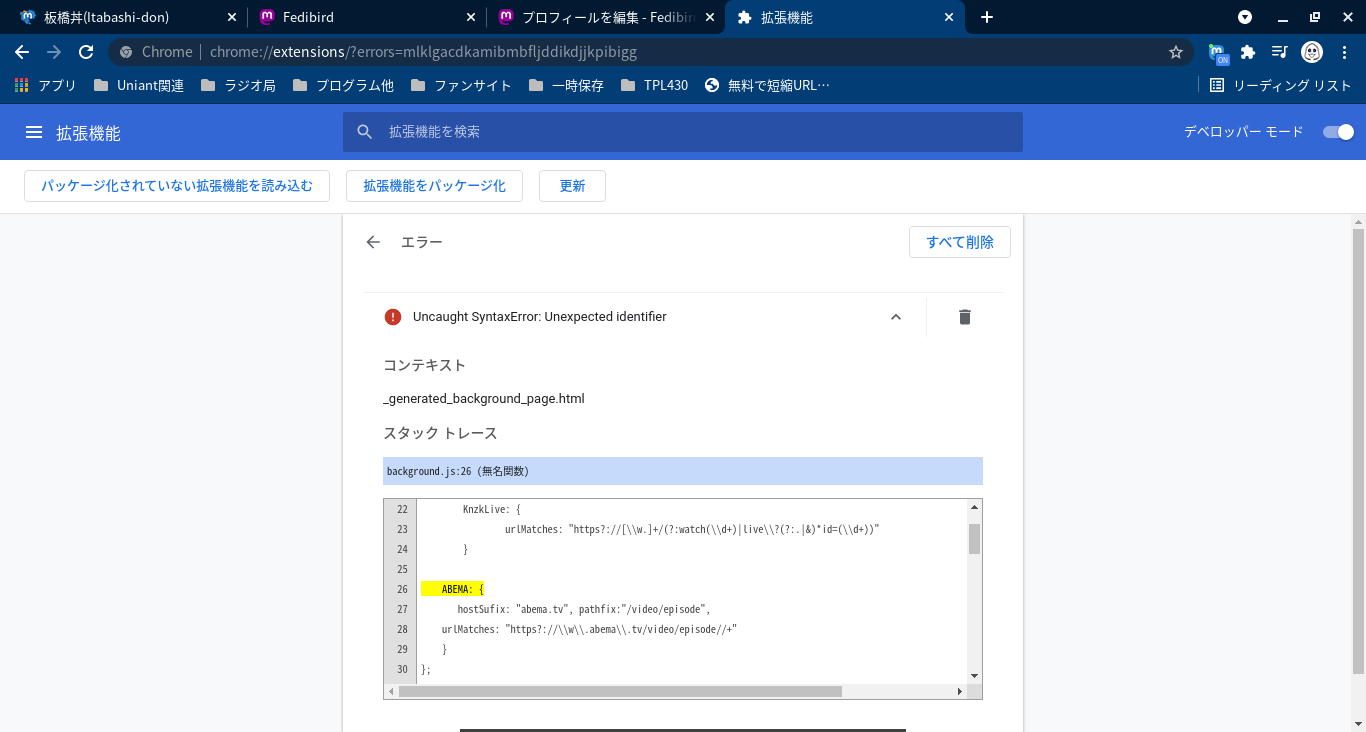Open the tab search dropdown arrow

pyautogui.click(x=1245, y=17)
